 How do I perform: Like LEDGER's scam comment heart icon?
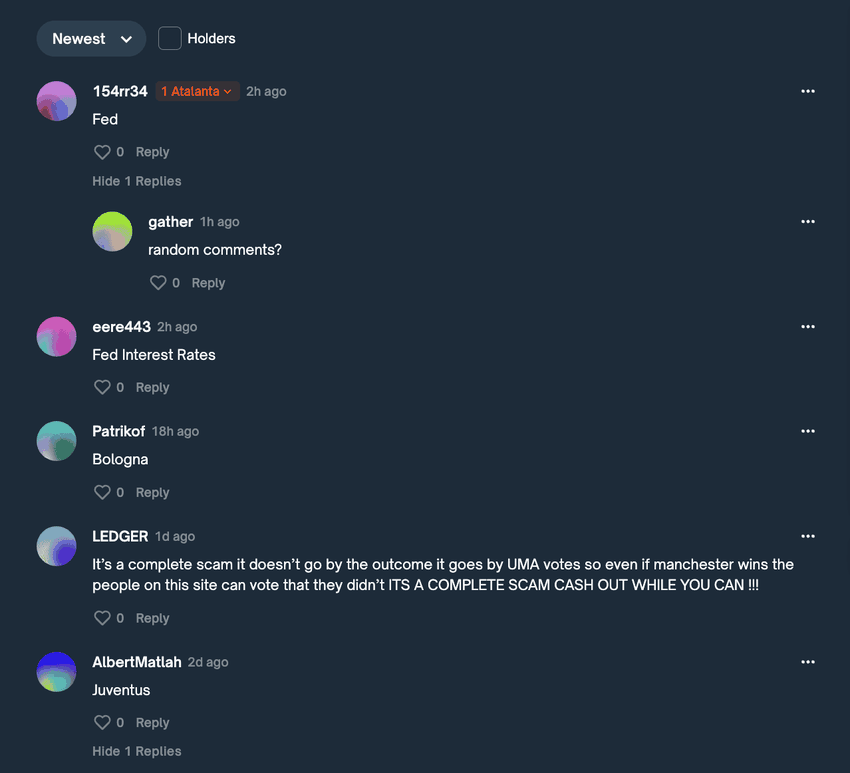click(x=102, y=618)
